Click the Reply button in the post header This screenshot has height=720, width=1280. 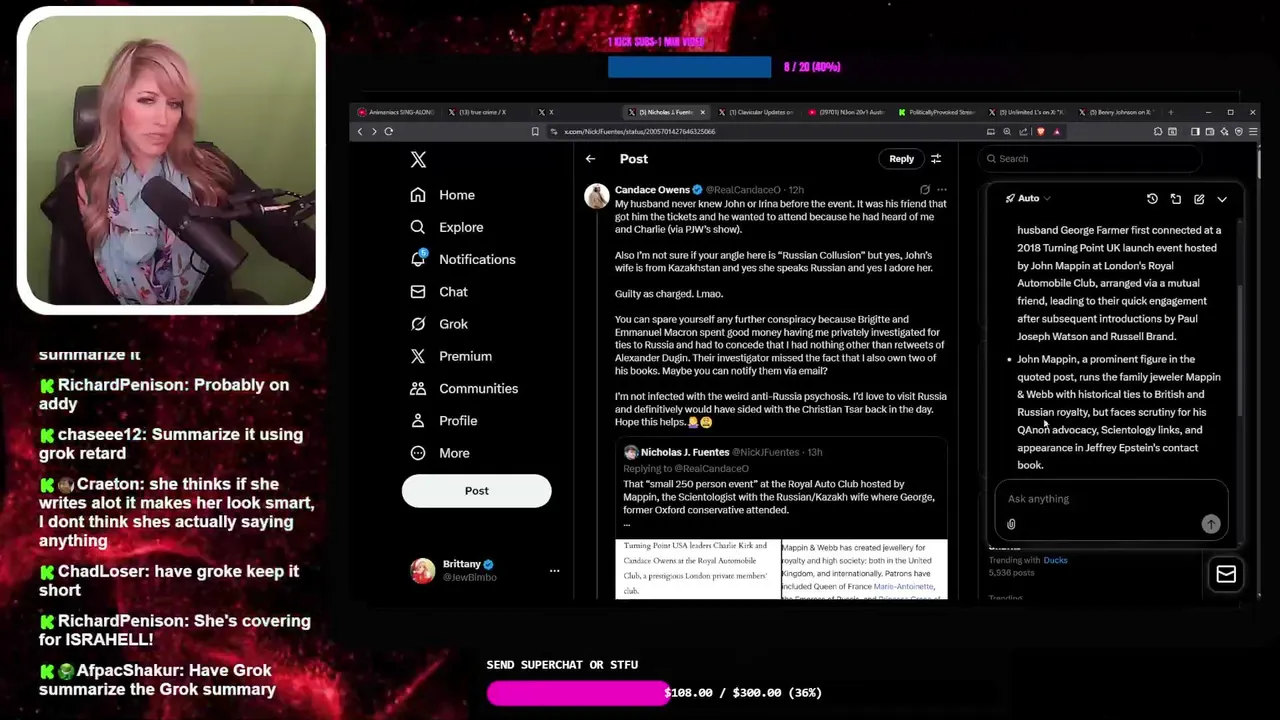coord(901,159)
